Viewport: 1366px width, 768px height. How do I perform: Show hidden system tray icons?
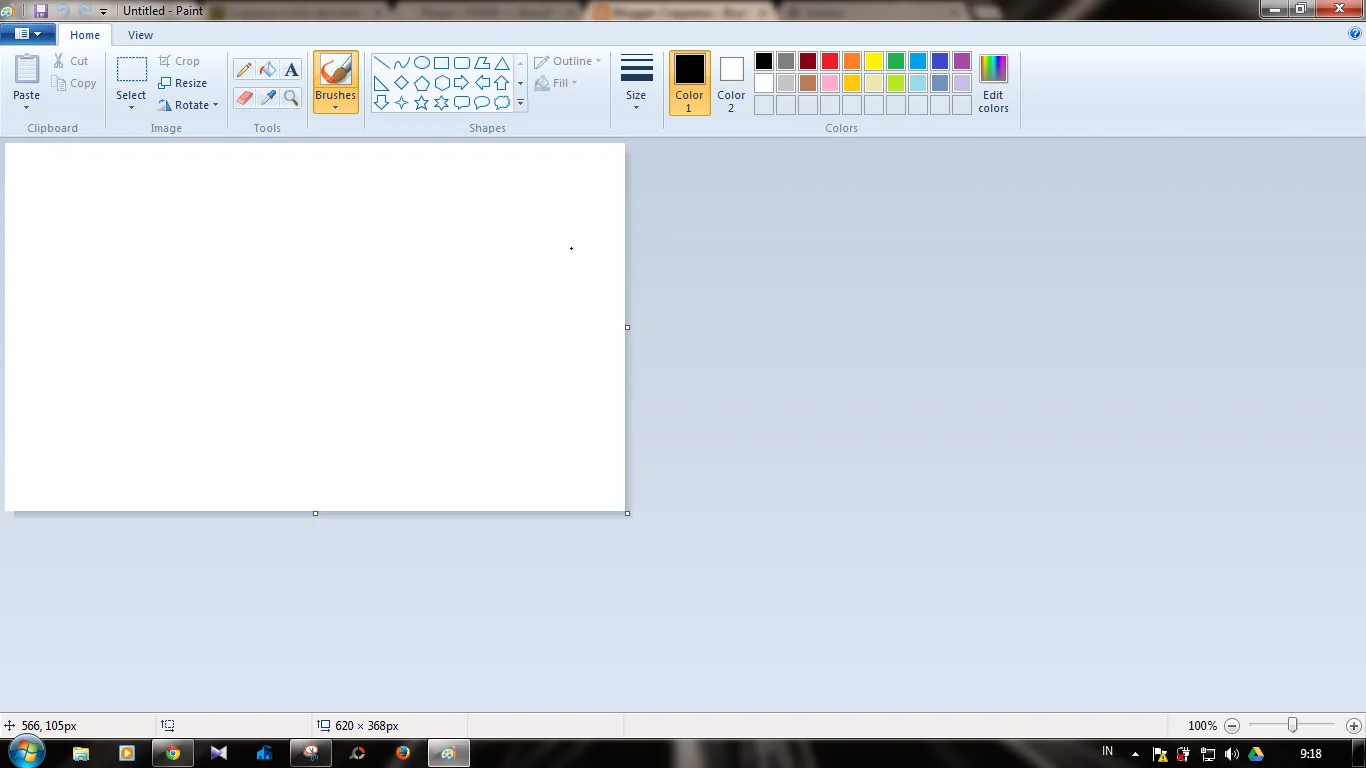click(x=1135, y=754)
